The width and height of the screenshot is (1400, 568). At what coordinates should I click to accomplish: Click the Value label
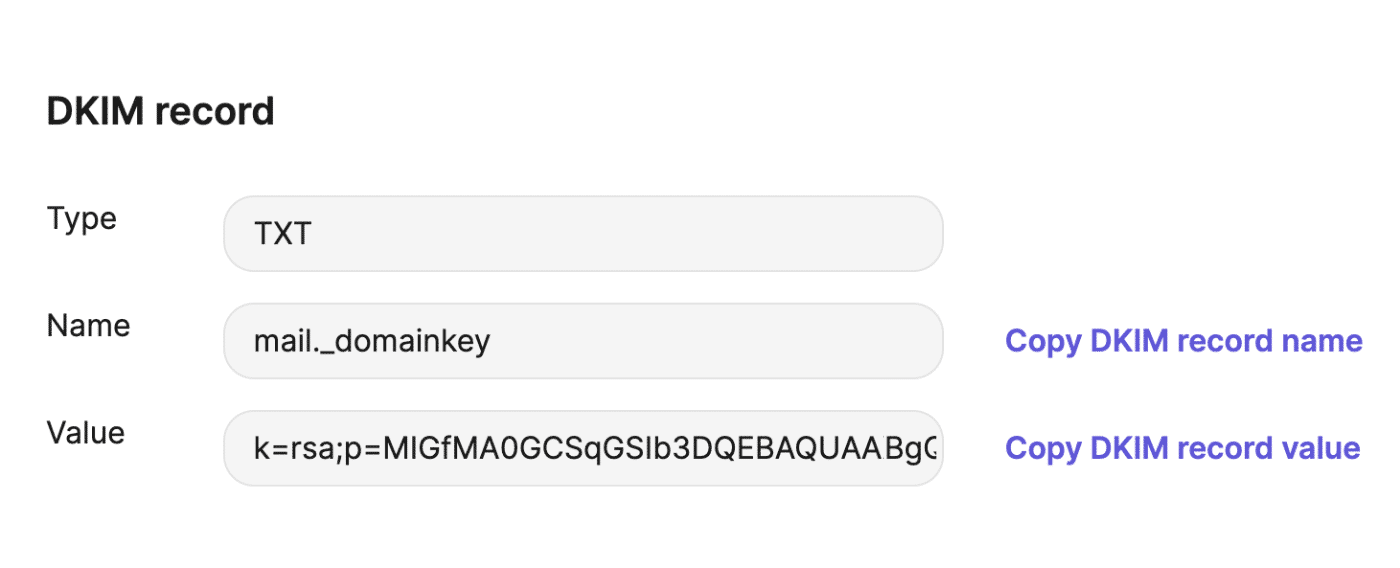coord(86,433)
